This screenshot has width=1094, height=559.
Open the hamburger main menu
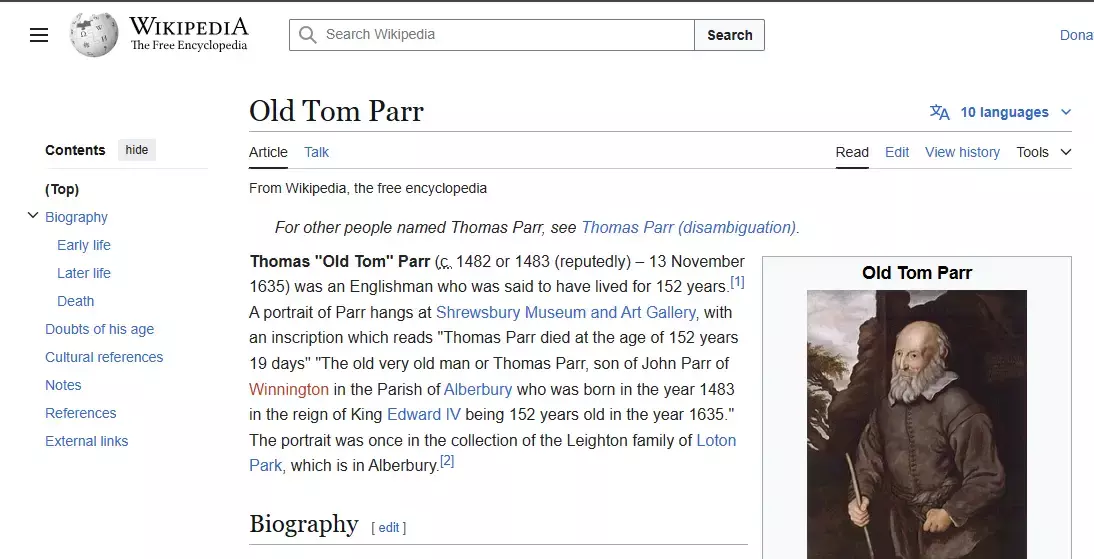39,35
